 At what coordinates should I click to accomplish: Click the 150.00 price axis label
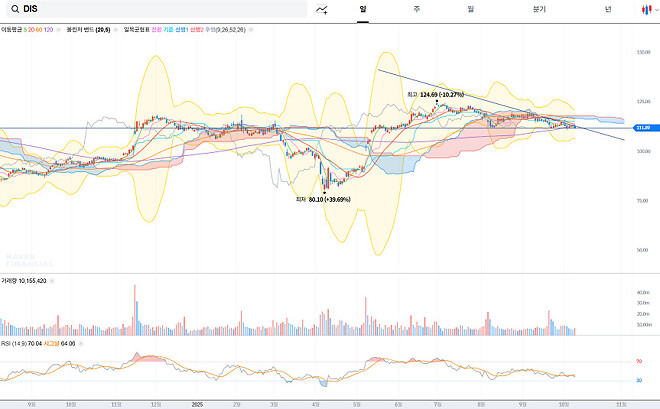(x=644, y=52)
